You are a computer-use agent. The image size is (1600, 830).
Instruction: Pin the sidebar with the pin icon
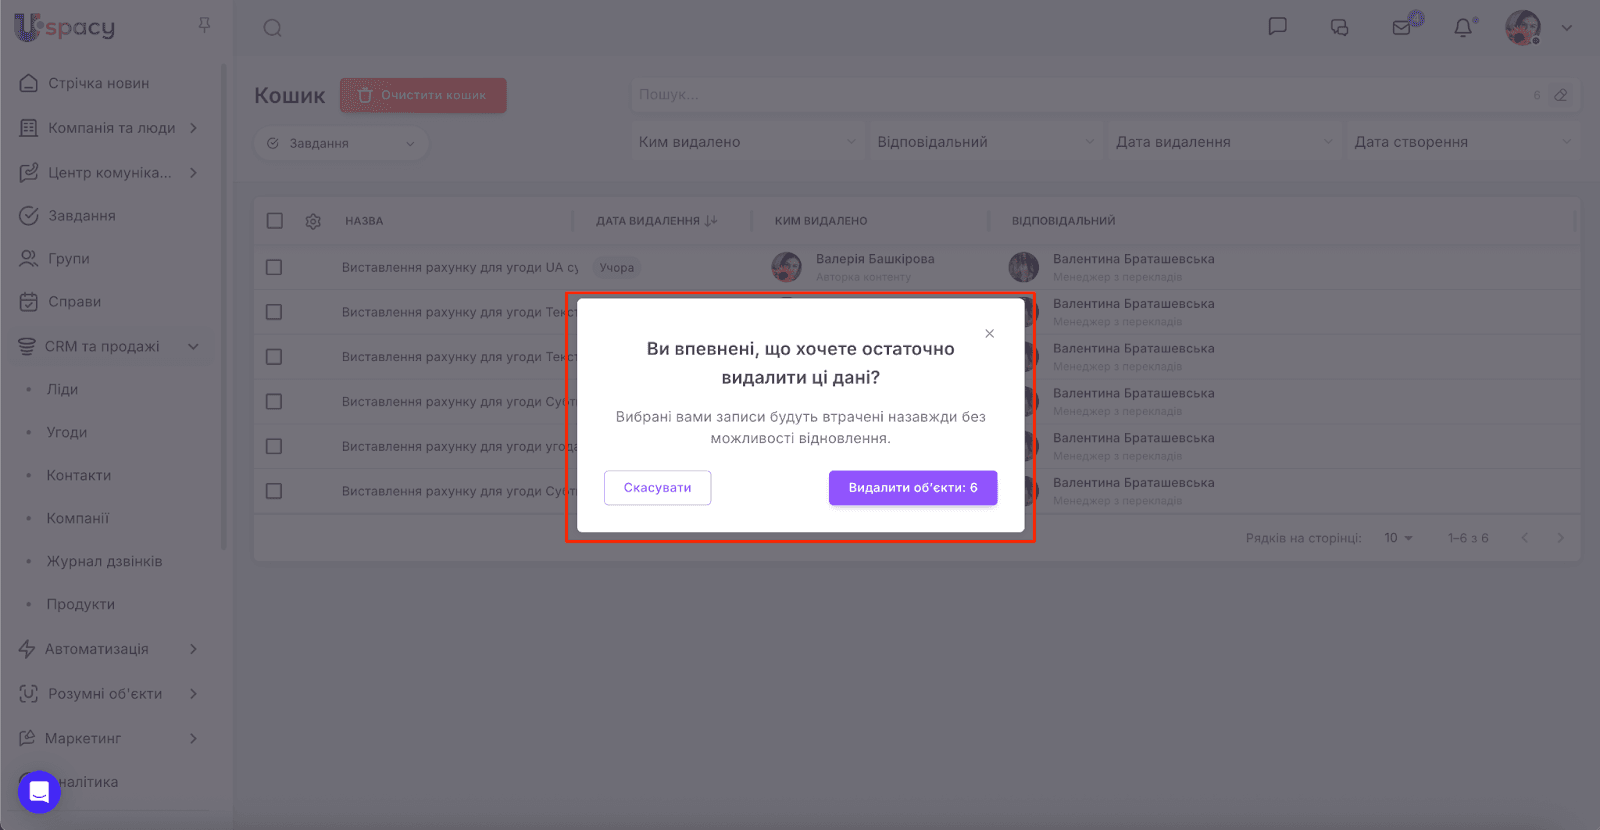[x=204, y=25]
